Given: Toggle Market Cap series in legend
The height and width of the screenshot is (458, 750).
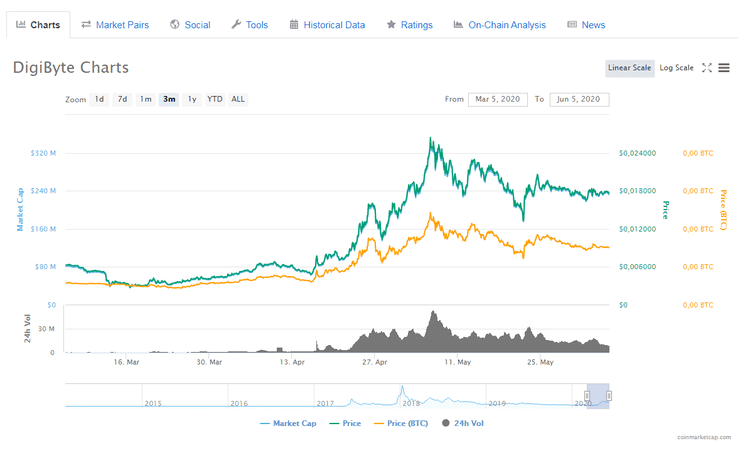Looking at the screenshot, I should (287, 424).
